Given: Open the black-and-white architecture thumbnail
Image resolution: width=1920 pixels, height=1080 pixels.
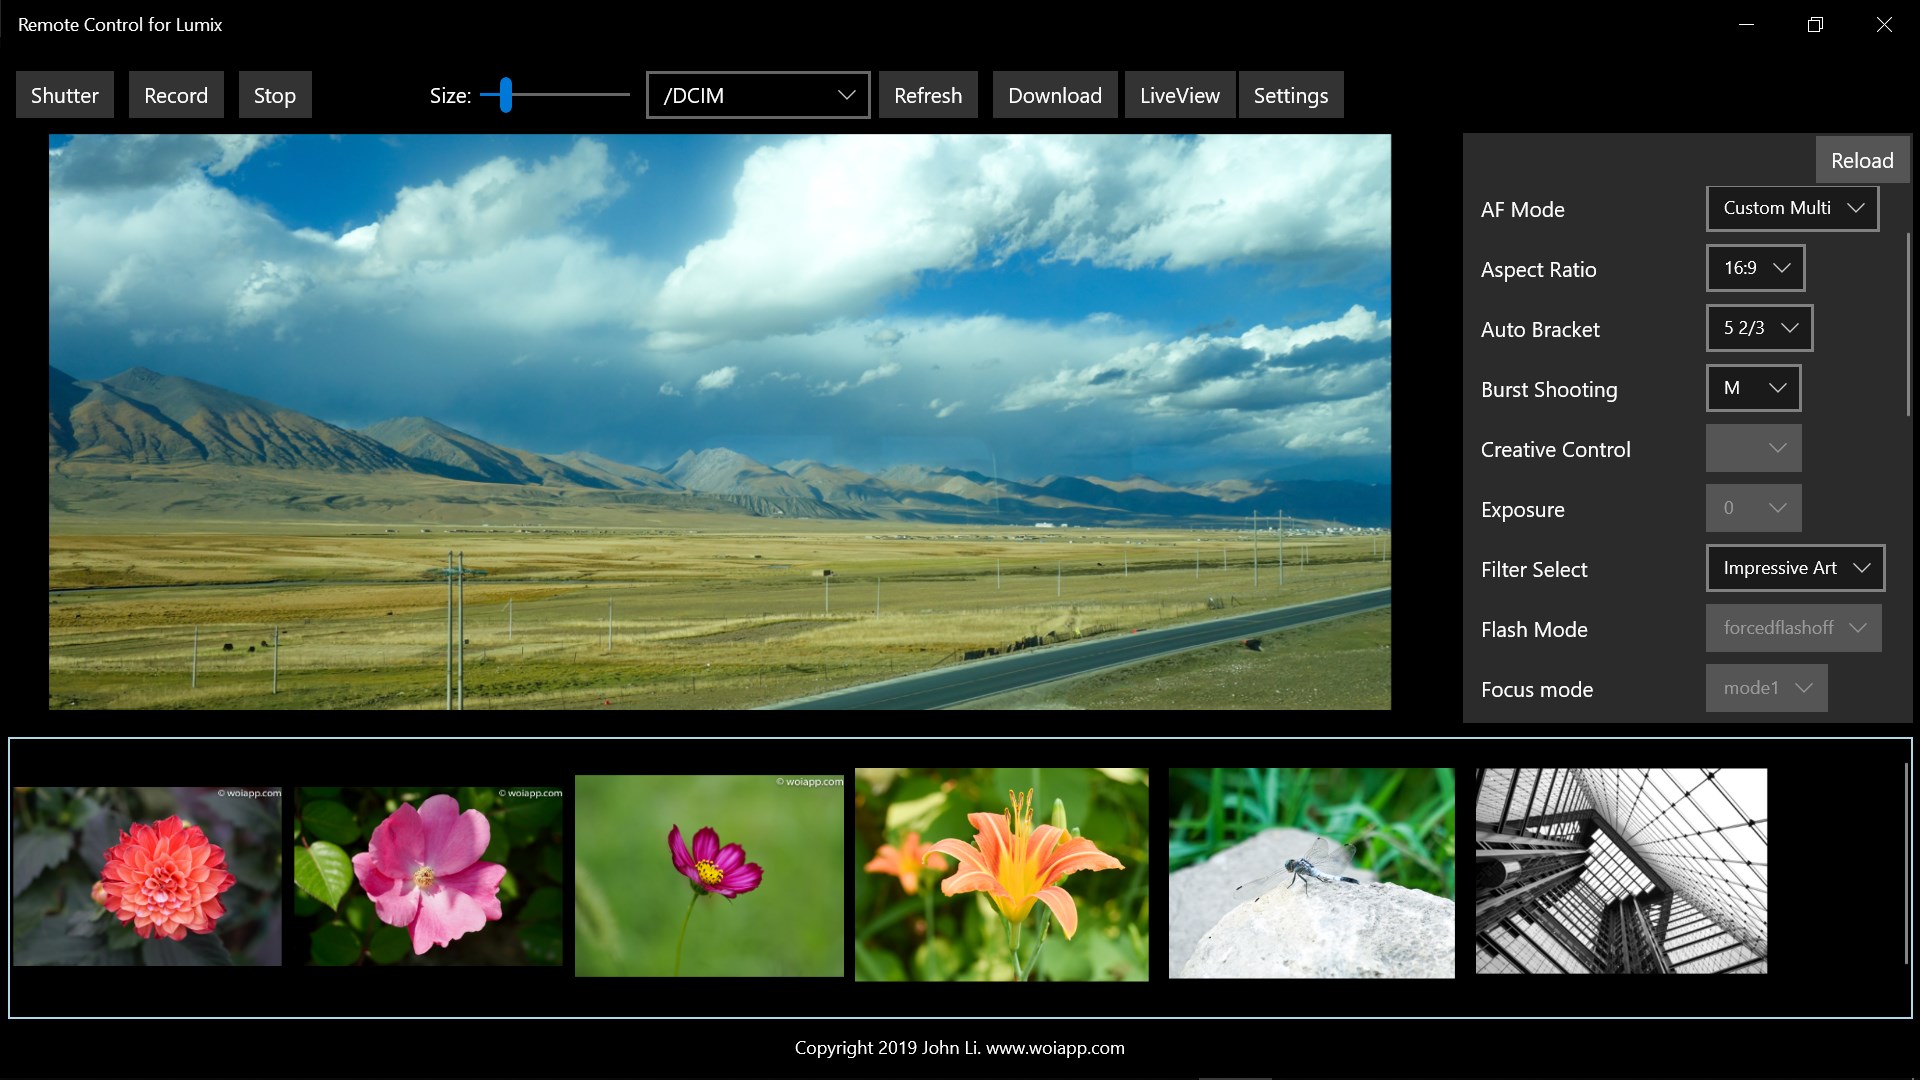Looking at the screenshot, I should [x=1620, y=871].
